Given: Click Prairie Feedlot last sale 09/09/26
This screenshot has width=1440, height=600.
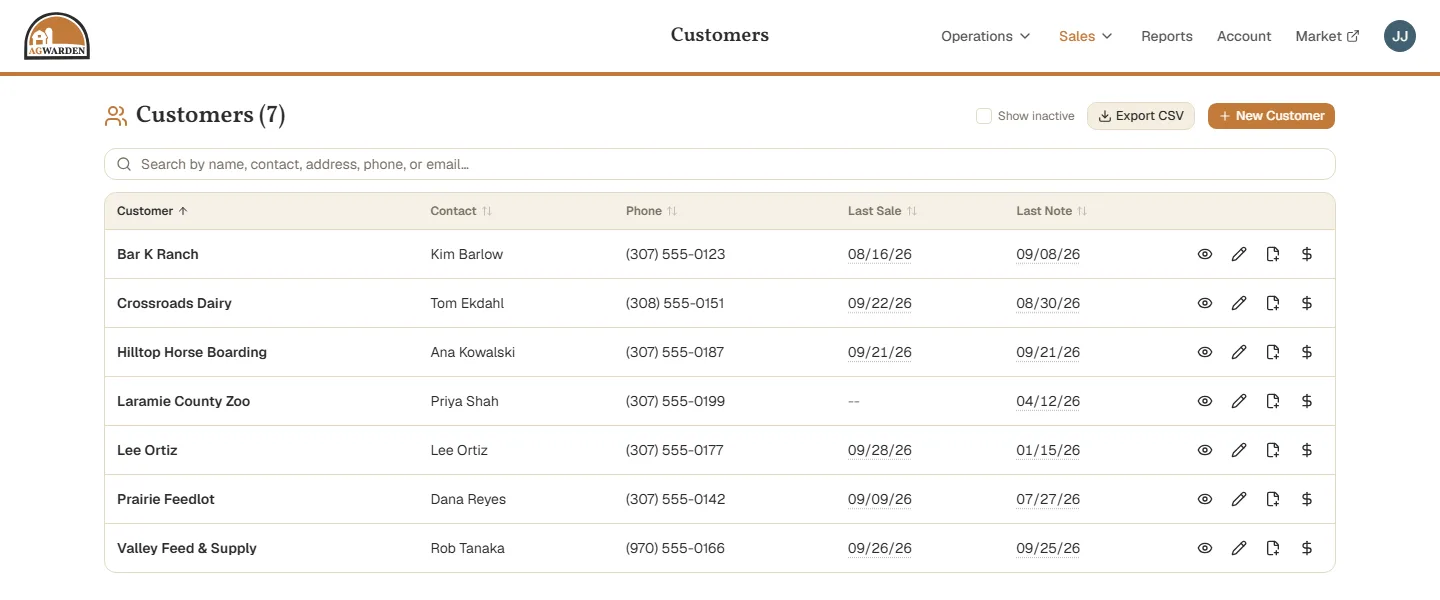Looking at the screenshot, I should pyautogui.click(x=880, y=499).
